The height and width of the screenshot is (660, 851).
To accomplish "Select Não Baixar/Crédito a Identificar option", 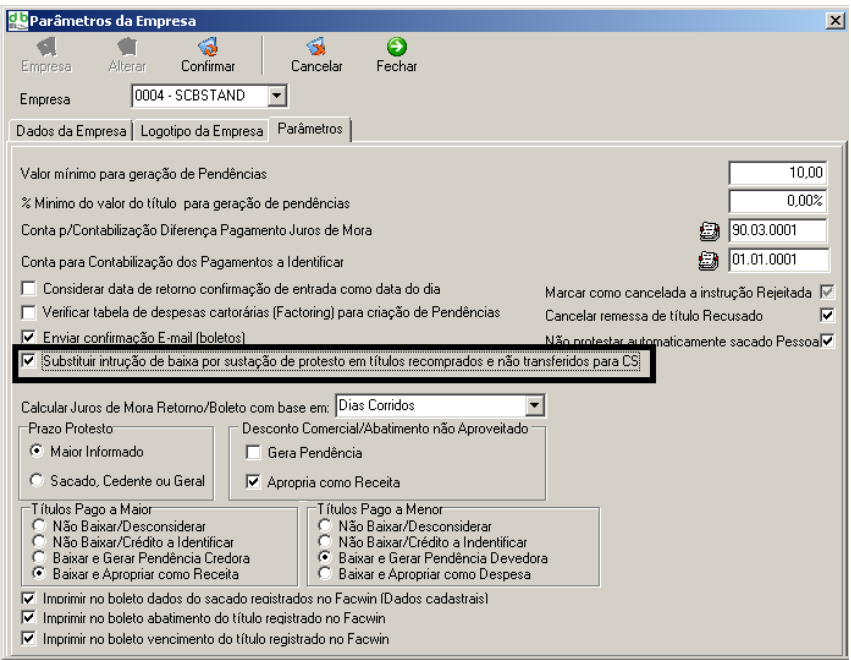I will 39,541.
